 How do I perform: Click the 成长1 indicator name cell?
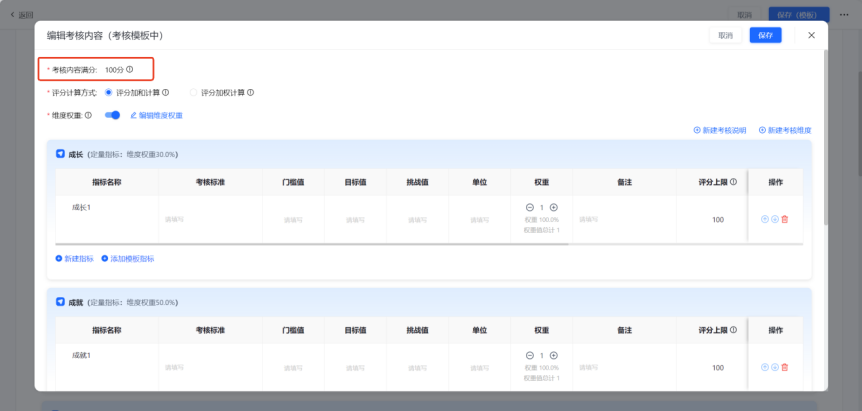coord(107,219)
